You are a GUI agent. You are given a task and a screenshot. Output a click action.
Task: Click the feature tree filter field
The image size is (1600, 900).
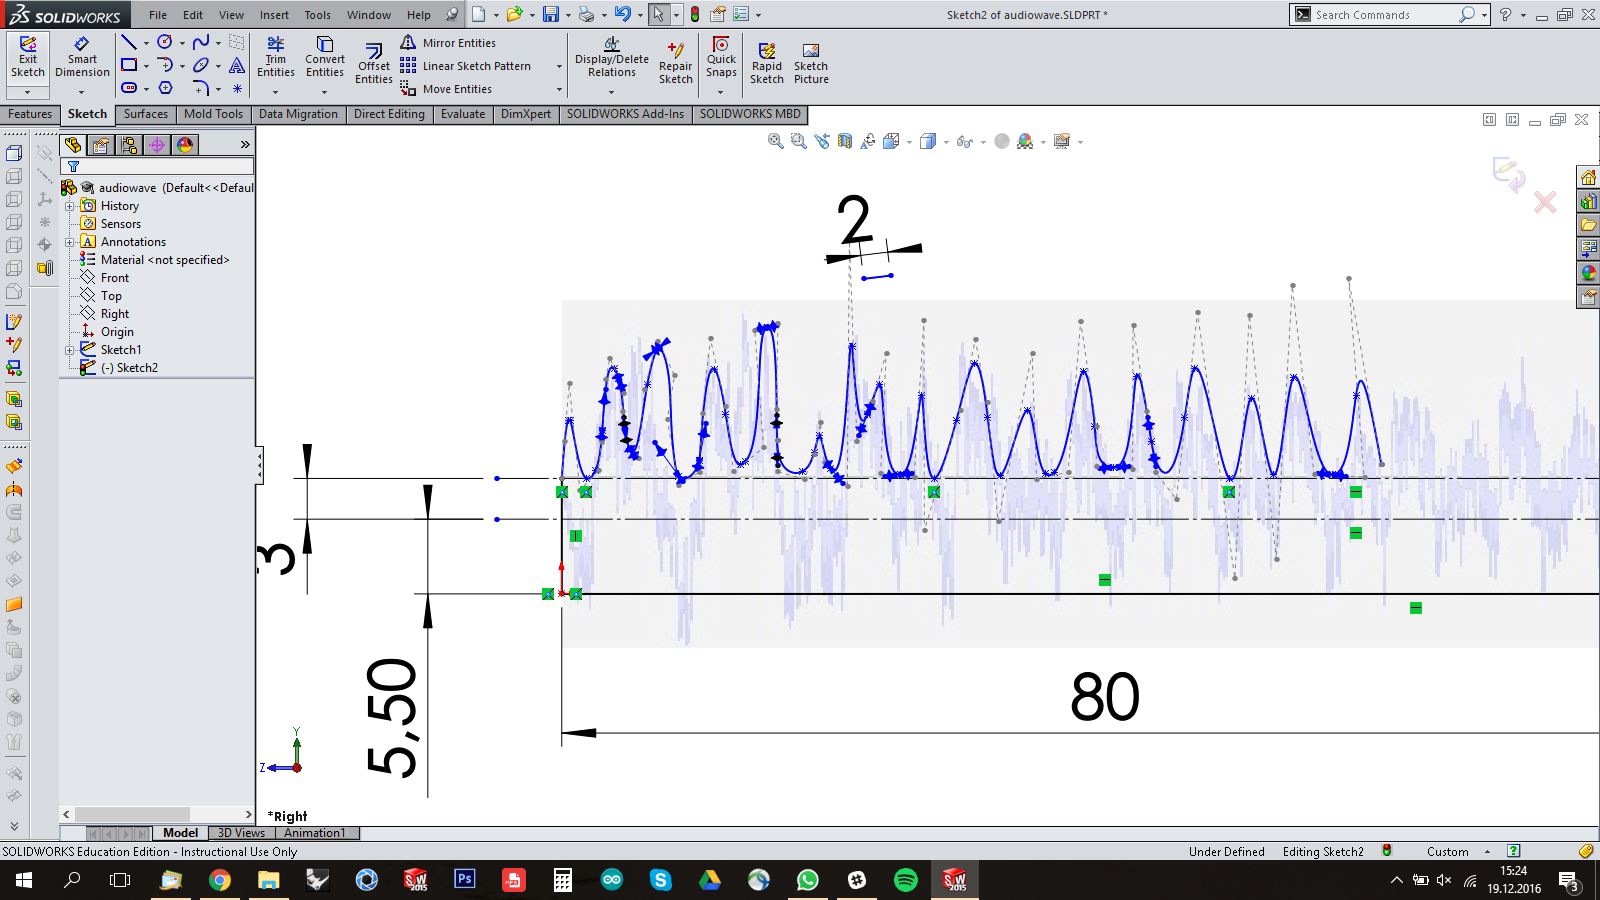coord(157,166)
